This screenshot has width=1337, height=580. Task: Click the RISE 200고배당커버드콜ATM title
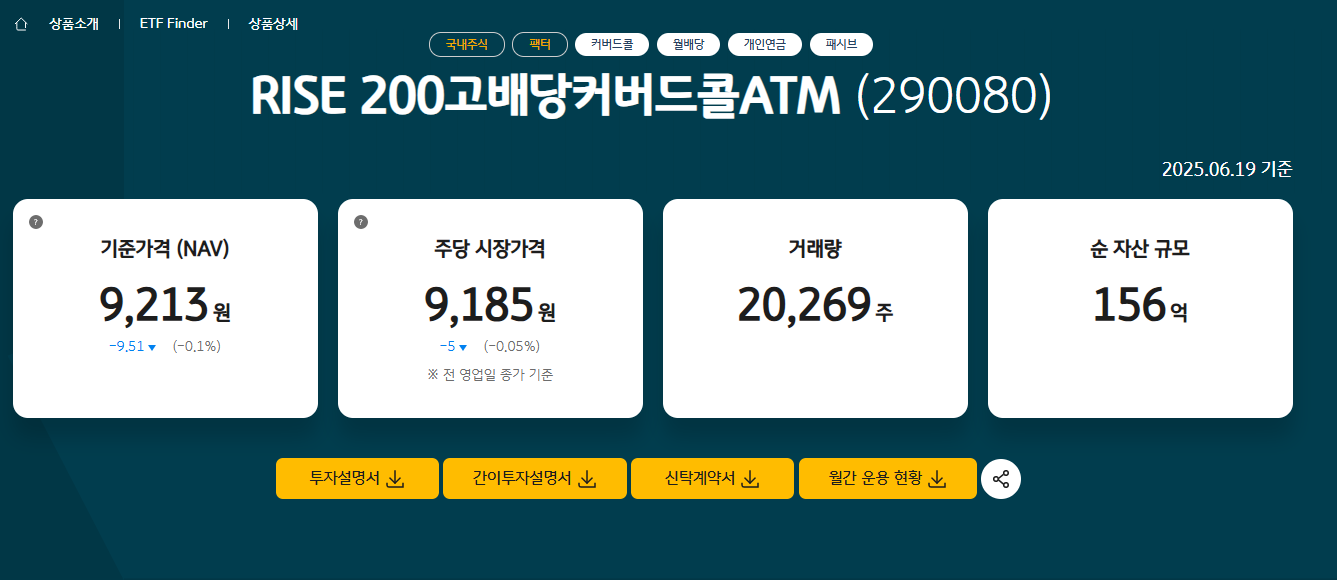pyautogui.click(x=546, y=97)
